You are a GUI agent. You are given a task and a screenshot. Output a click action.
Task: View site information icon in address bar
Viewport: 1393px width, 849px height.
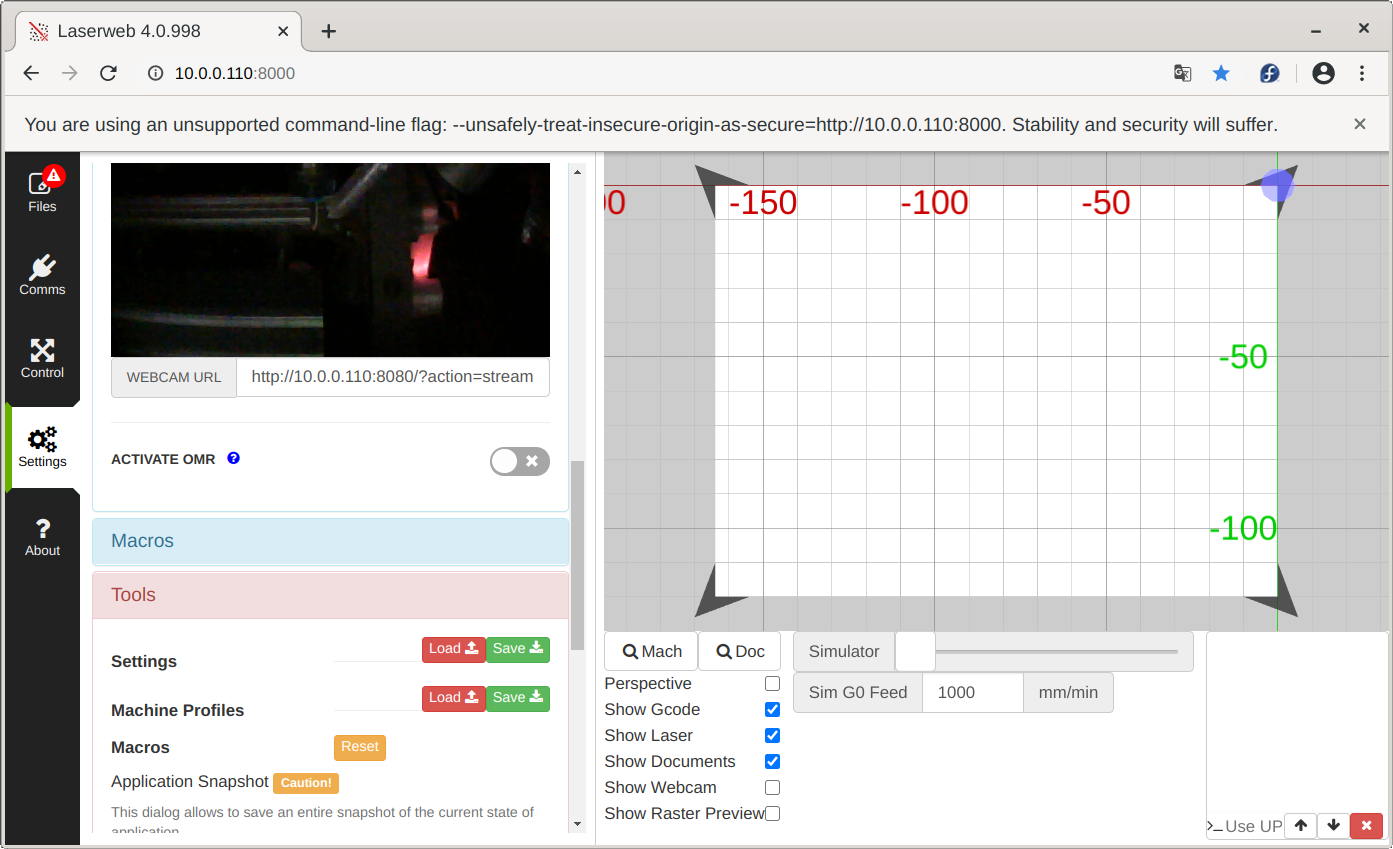(x=155, y=73)
